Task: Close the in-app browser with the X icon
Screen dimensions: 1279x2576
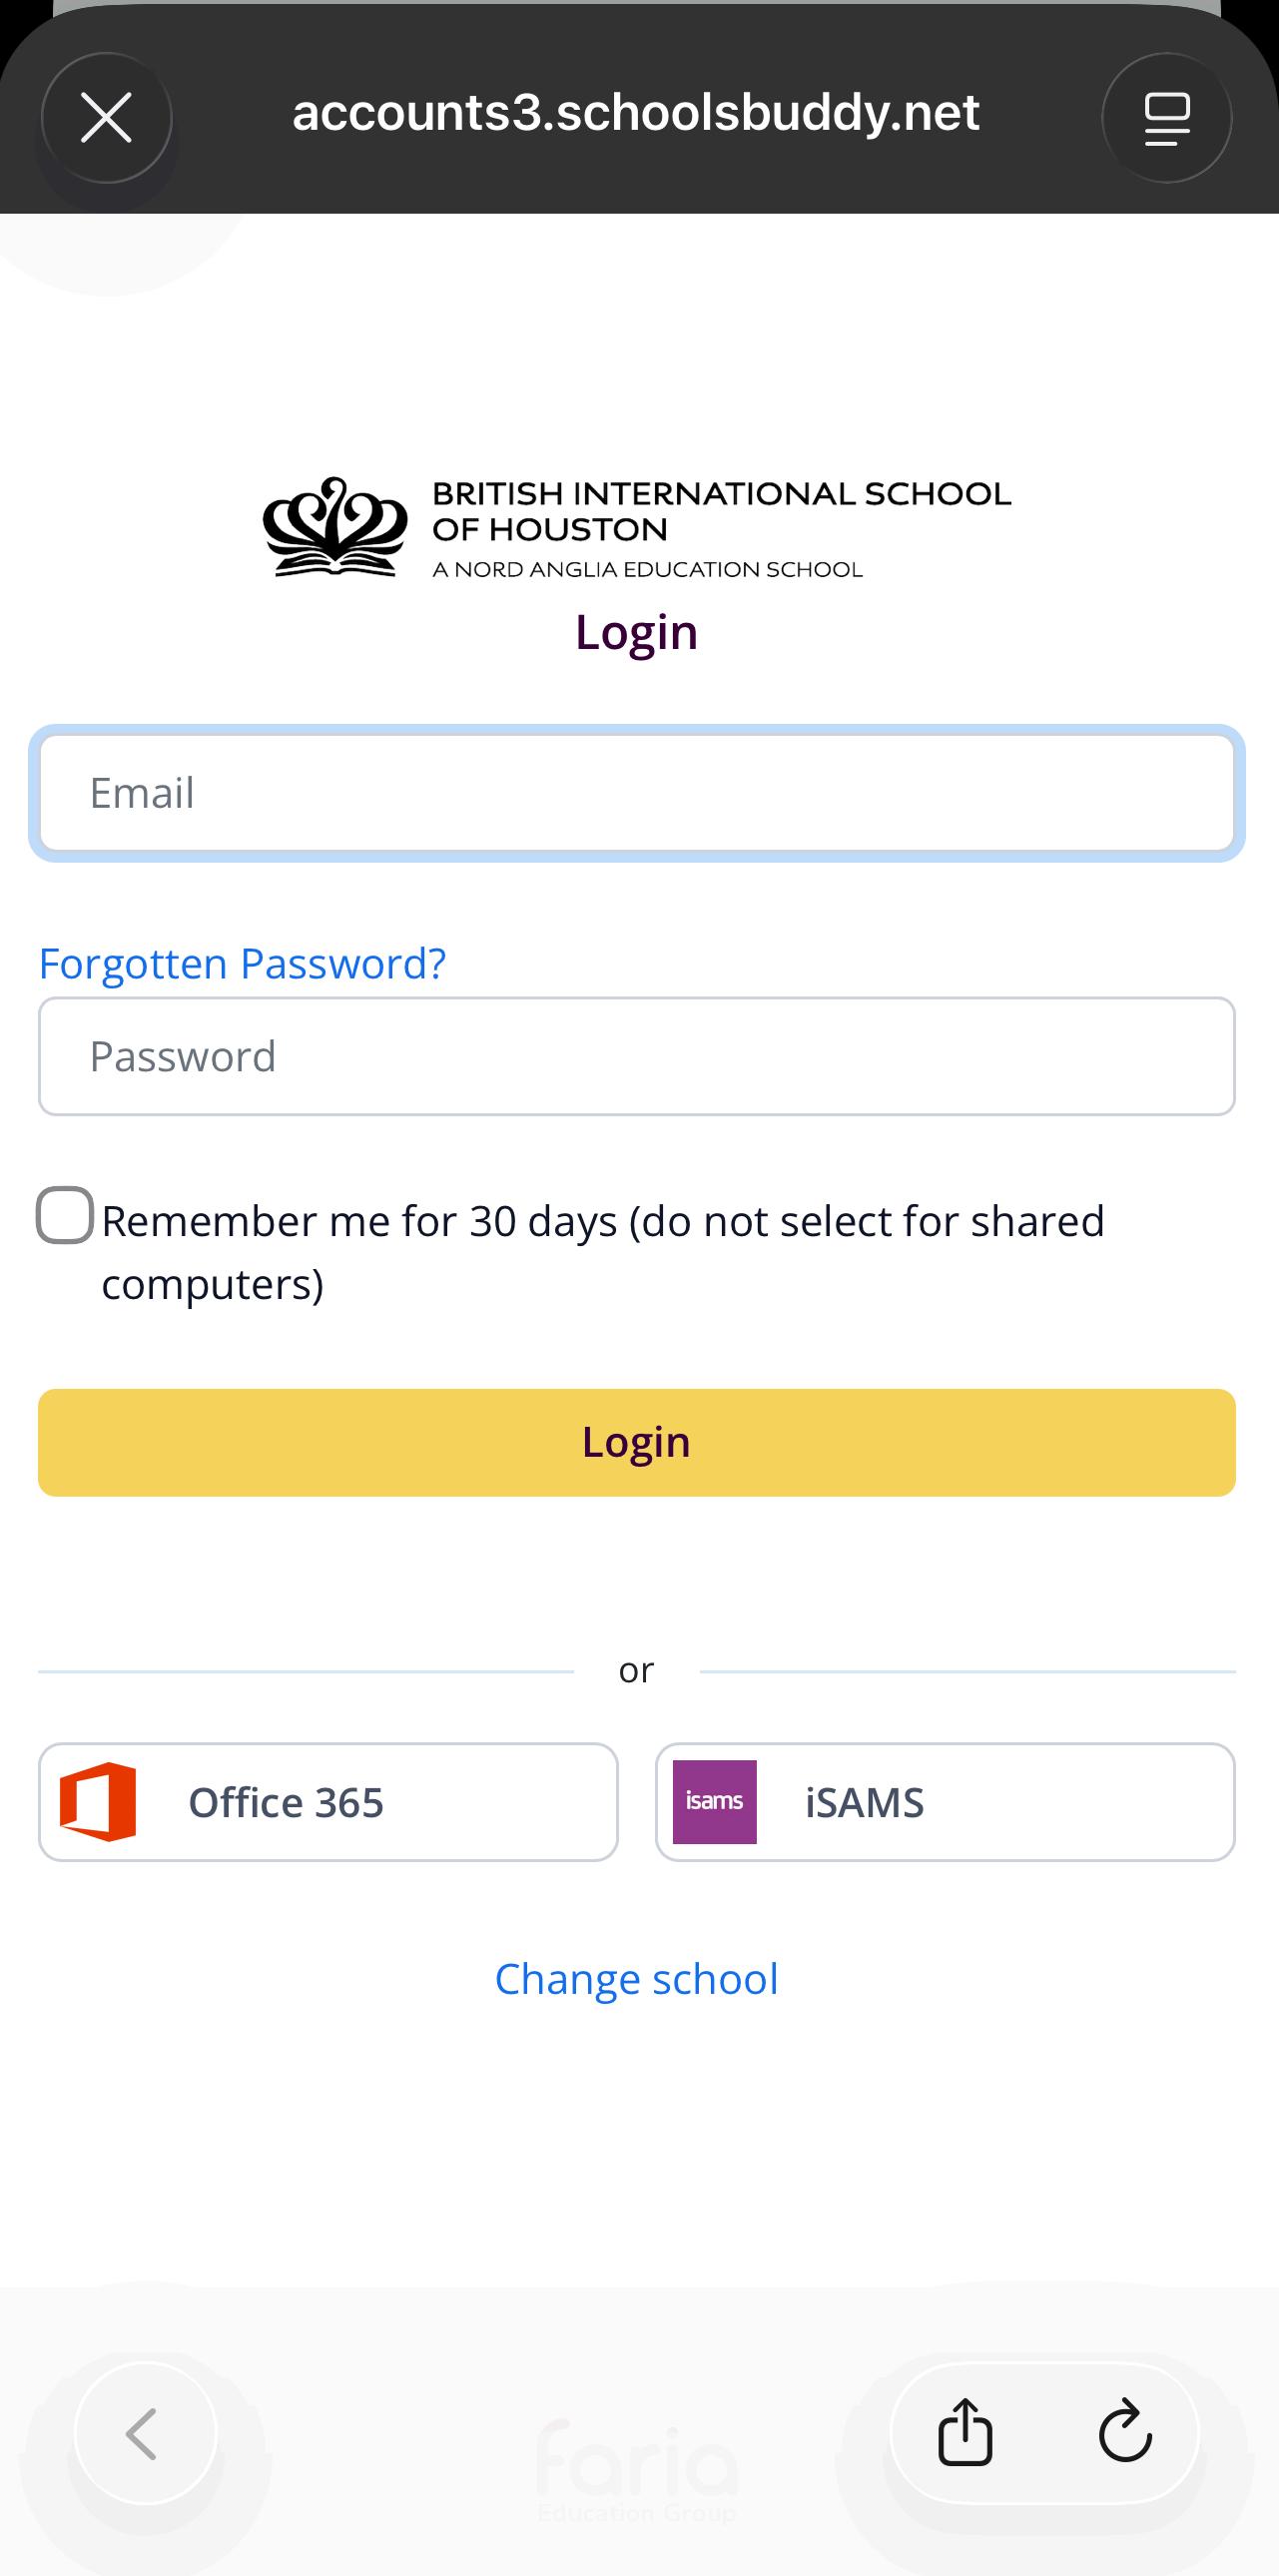Action: (106, 118)
